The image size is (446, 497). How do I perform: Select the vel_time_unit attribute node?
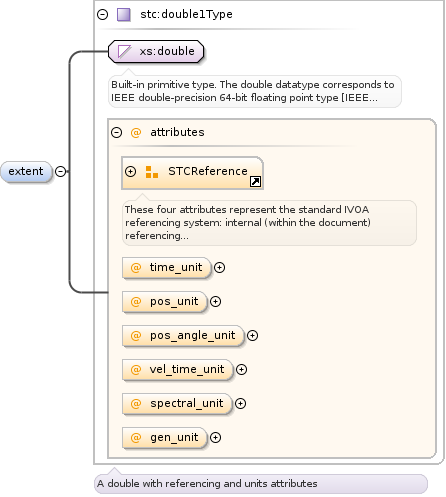(x=178, y=370)
